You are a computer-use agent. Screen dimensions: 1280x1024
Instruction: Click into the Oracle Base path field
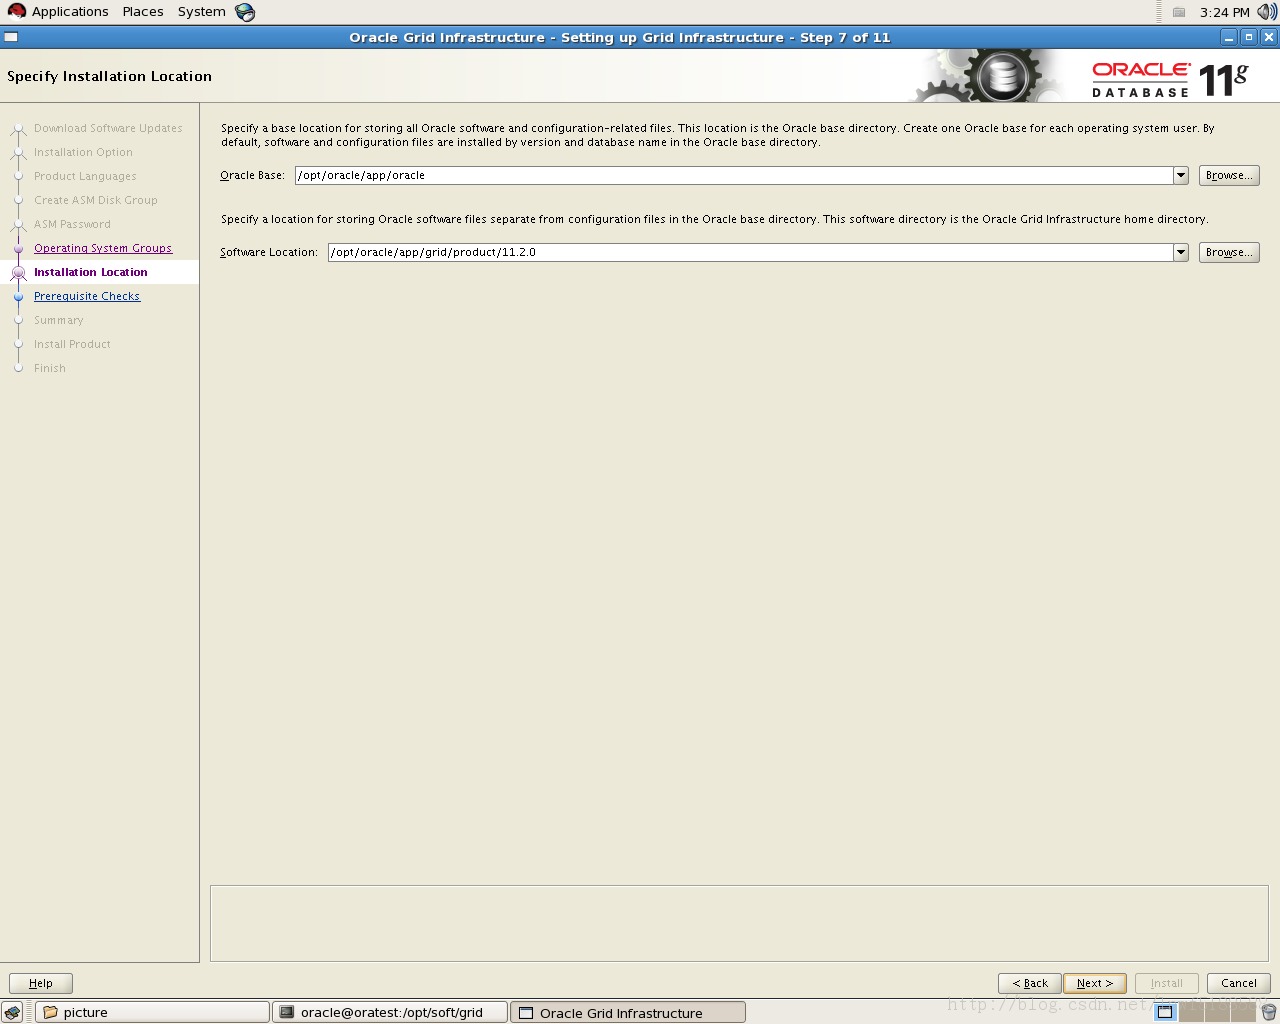(x=734, y=175)
